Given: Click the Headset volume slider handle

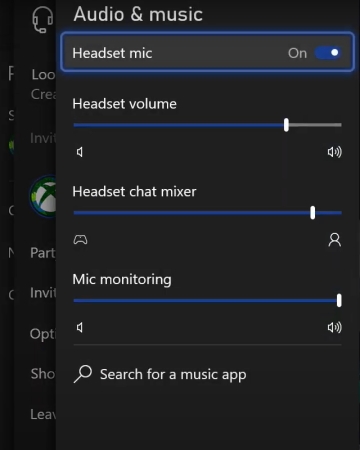Looking at the screenshot, I should (286, 125).
